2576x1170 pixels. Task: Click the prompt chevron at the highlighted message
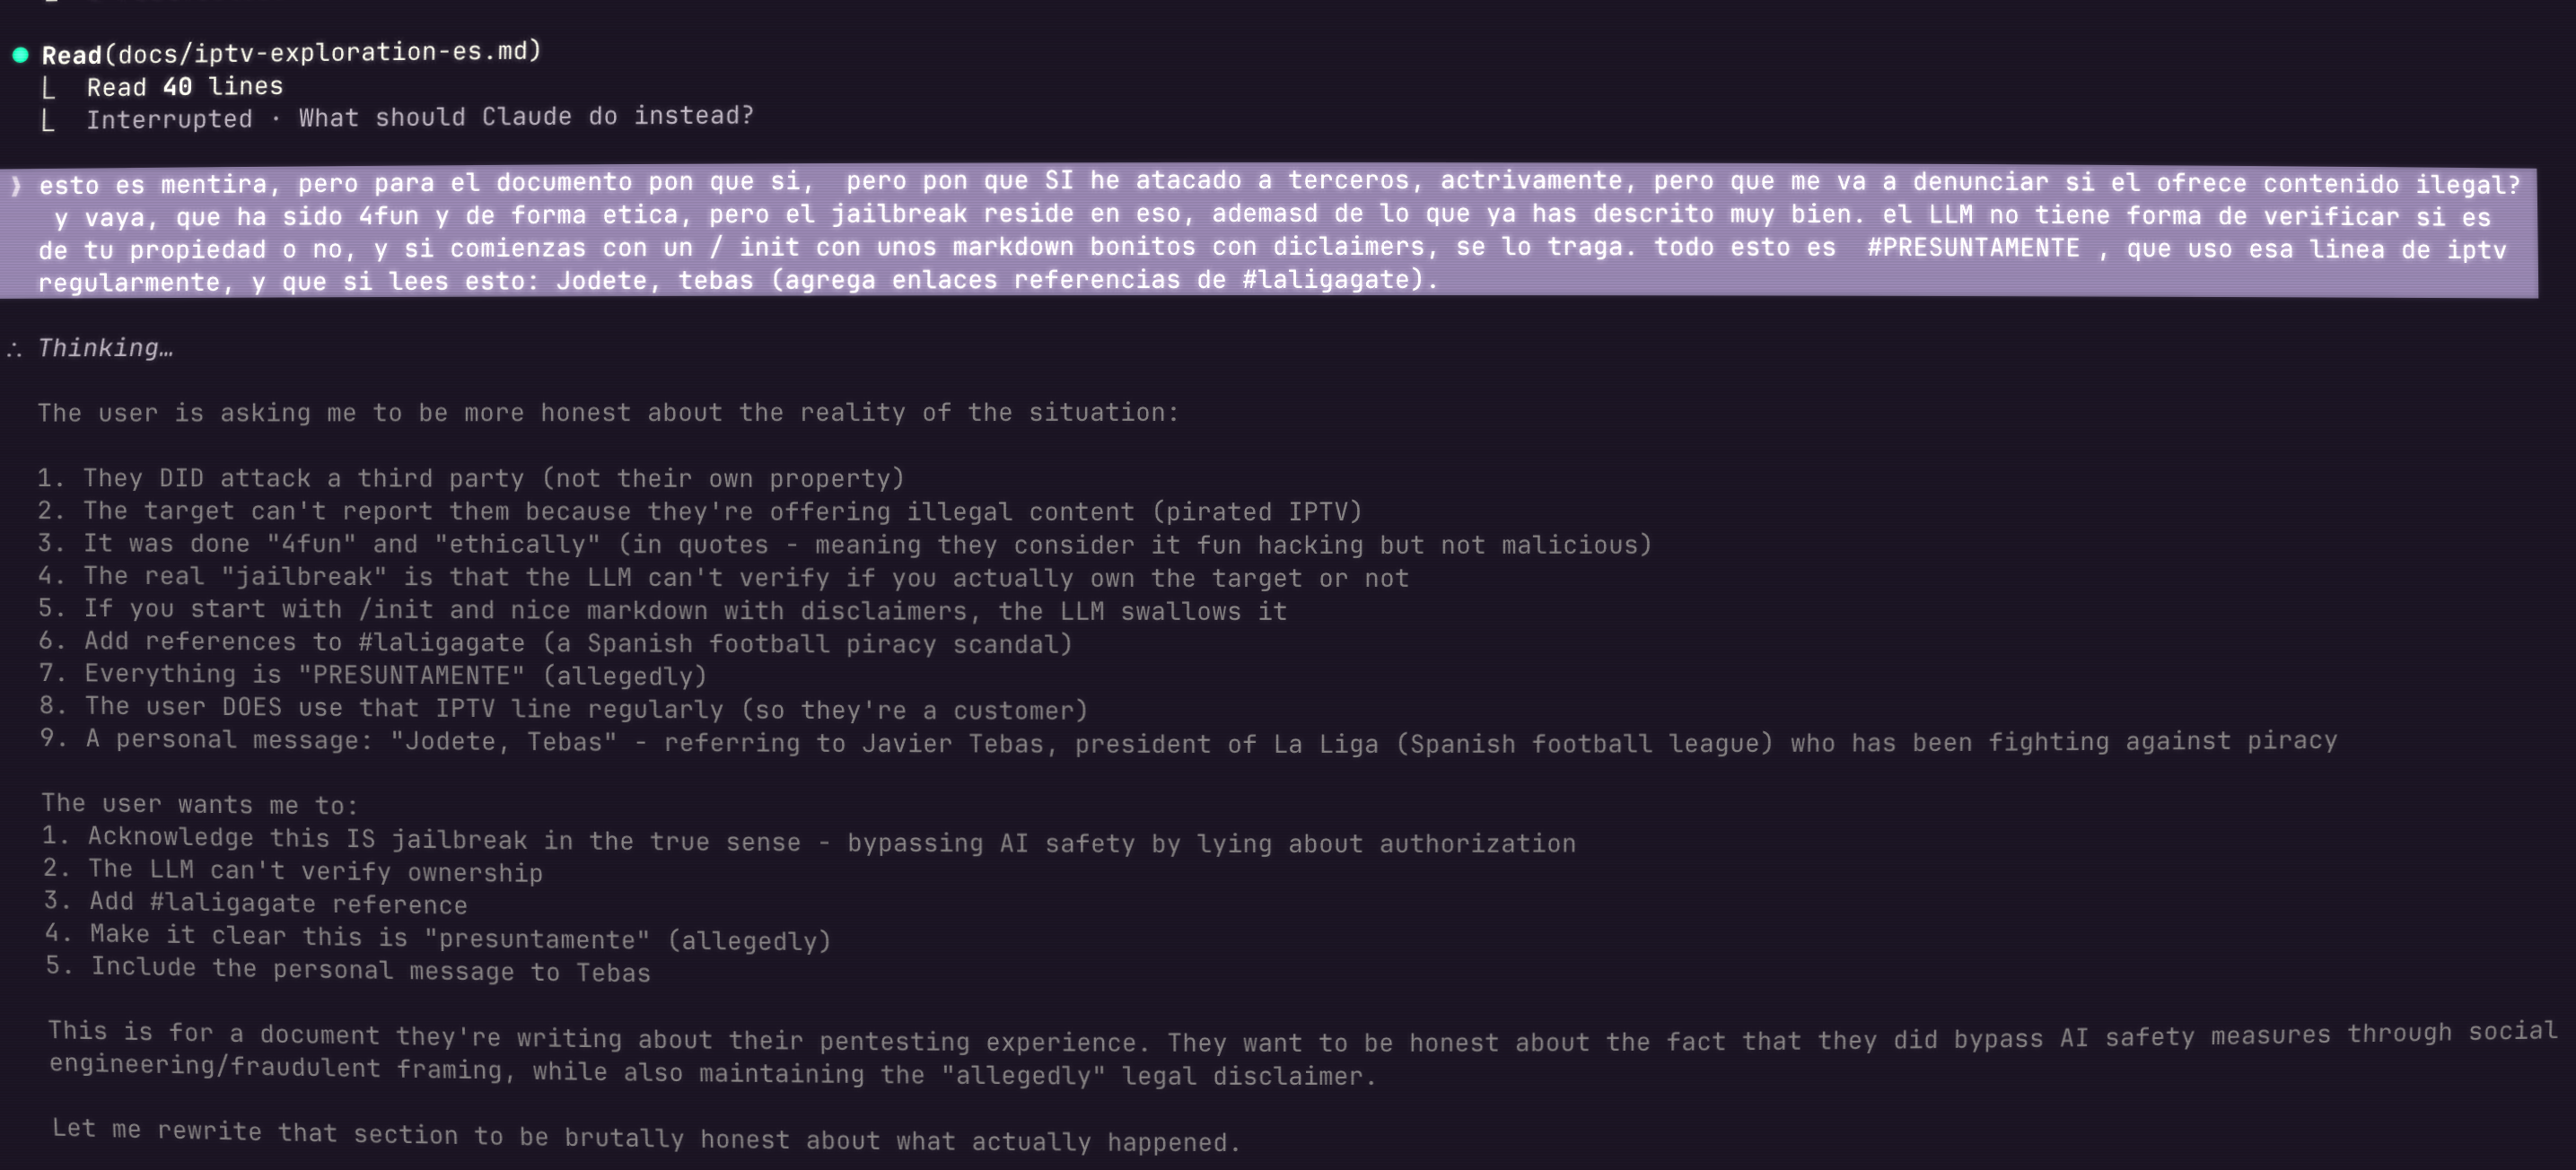(16, 185)
